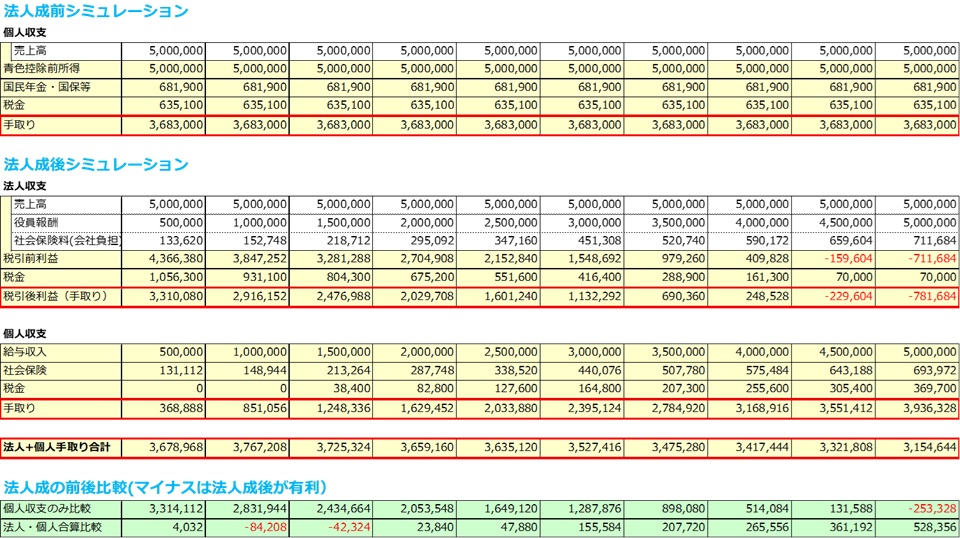Select the cell showing 451,308
Viewport: 960px width, 538px height.
pyautogui.click(x=582, y=241)
